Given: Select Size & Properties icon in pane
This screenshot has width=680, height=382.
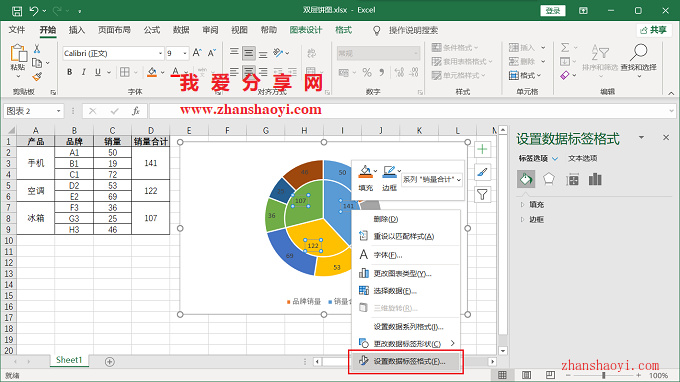Looking at the screenshot, I should tap(572, 179).
